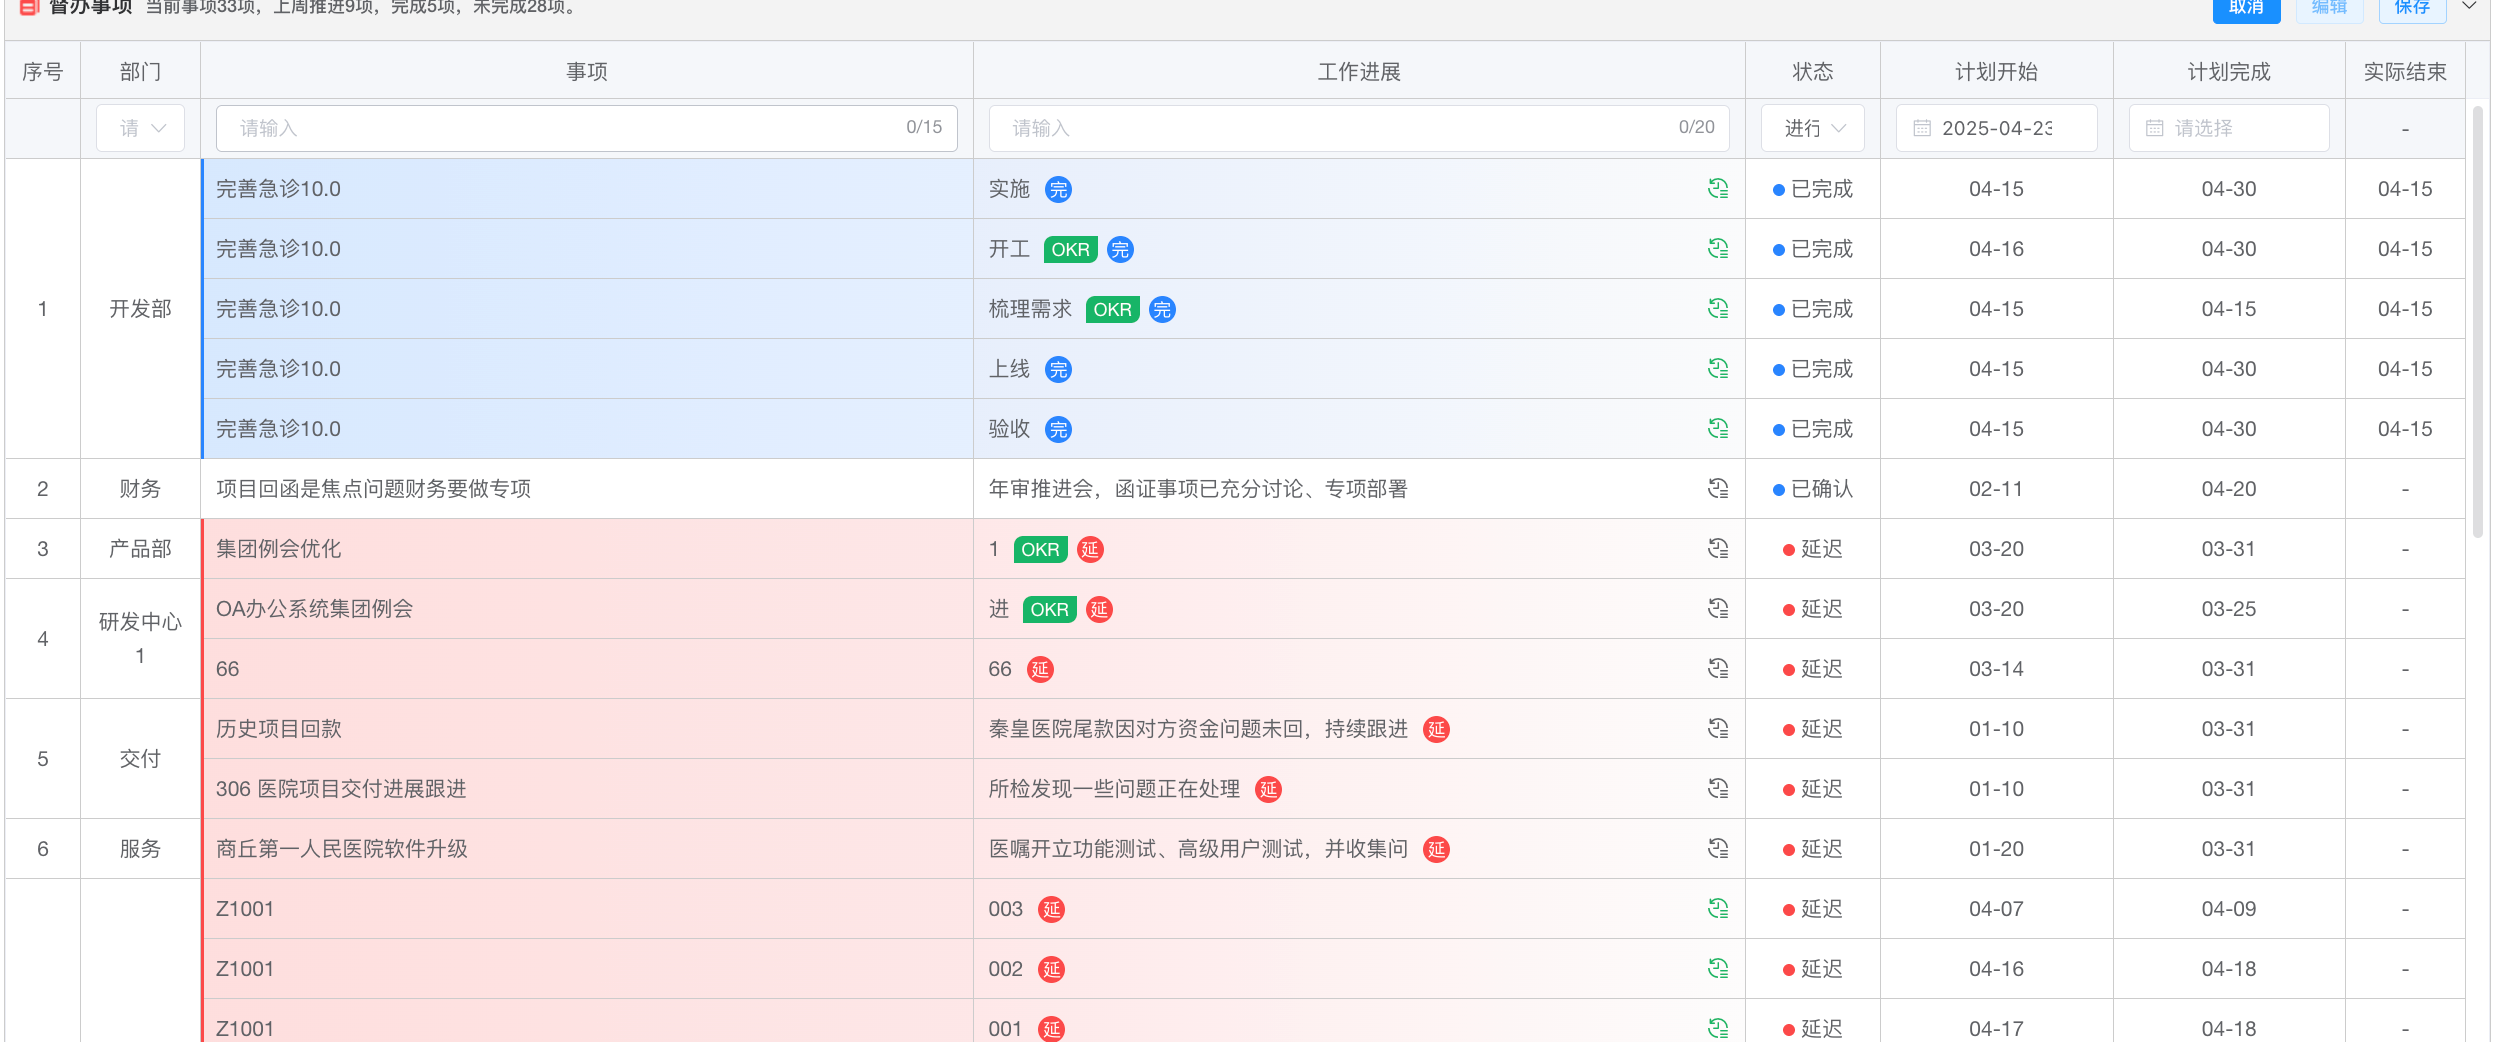This screenshot has width=2500, height=1042.
Task: Click the red 延 badge in the 66 row
Action: click(1040, 669)
